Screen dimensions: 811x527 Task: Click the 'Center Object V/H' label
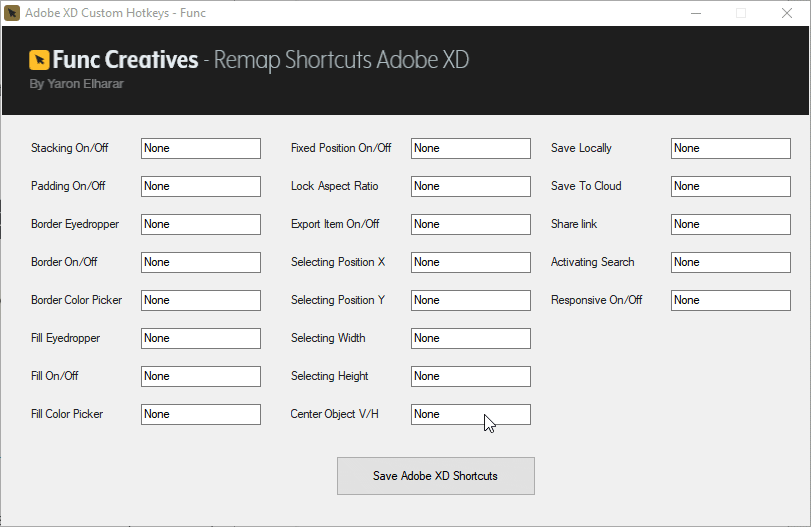[335, 414]
